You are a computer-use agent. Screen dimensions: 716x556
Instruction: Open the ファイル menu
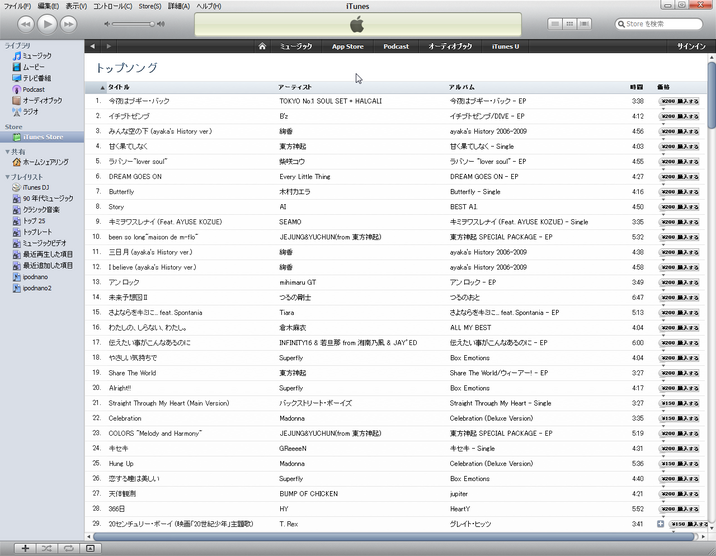(x=17, y=6)
